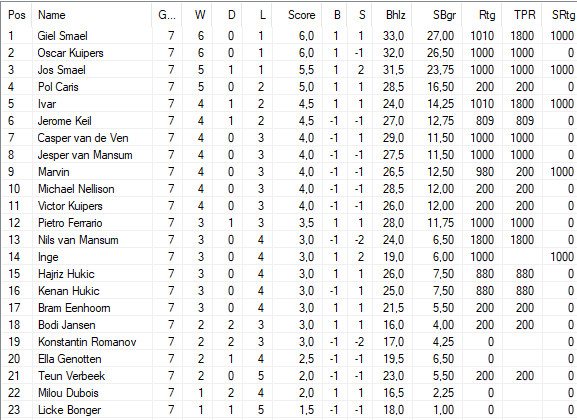Click the Rtg column header
The height and width of the screenshot is (420, 577).
tap(481, 15)
